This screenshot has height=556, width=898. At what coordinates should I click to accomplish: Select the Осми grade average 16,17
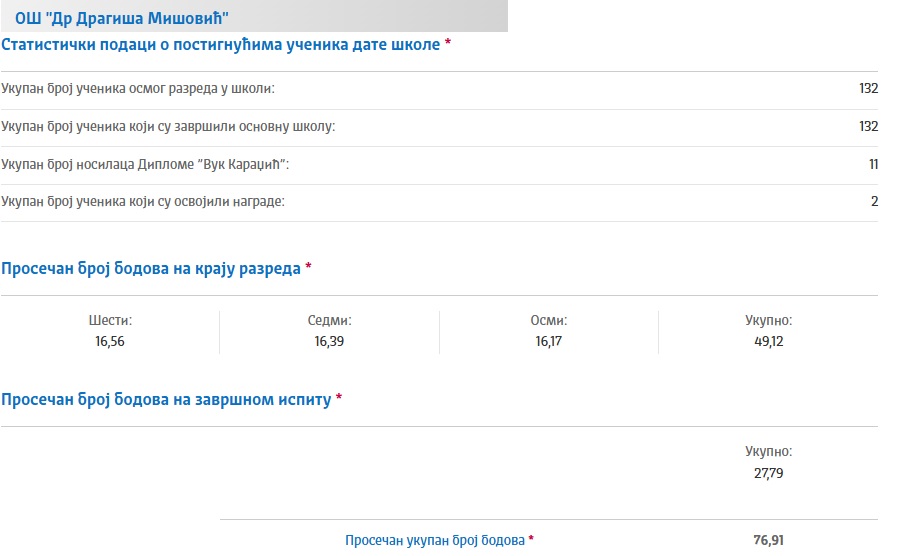[x=549, y=341]
